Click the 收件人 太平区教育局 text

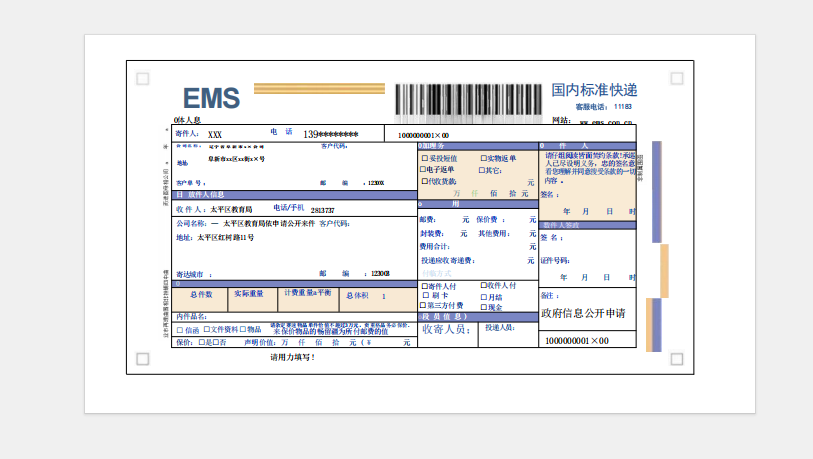214,210
